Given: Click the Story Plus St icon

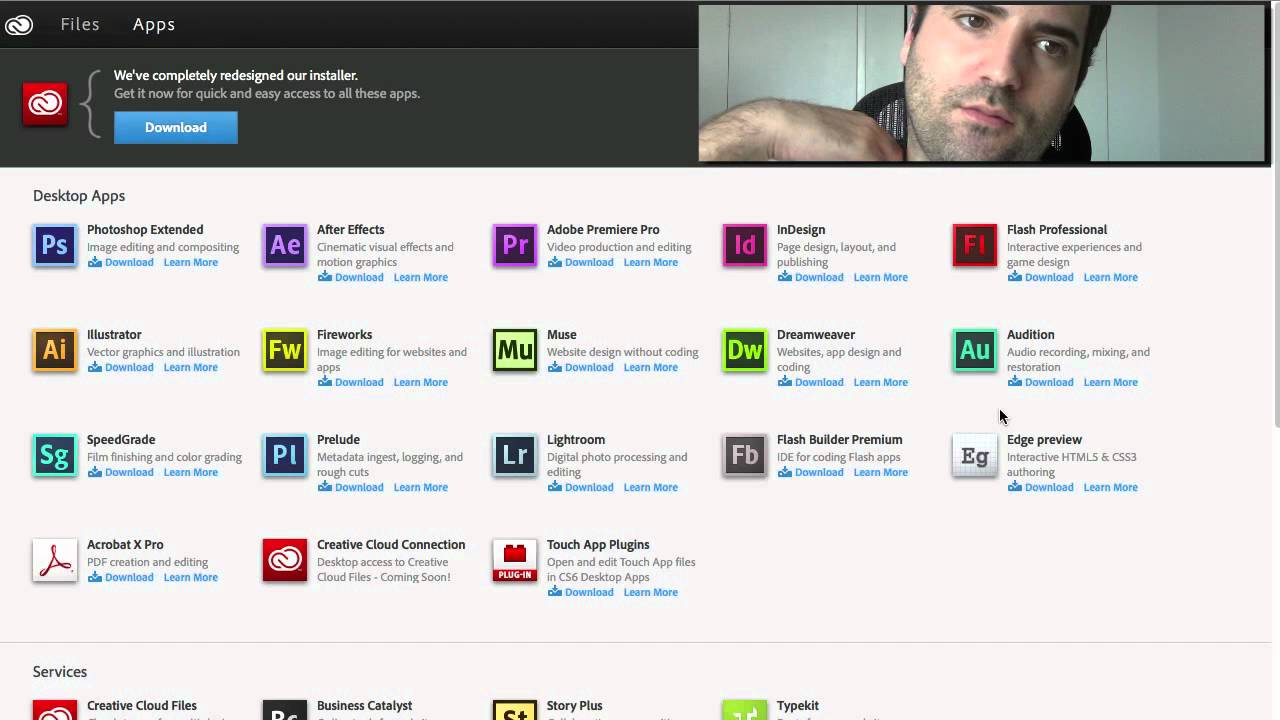Looking at the screenshot, I should coord(515,709).
